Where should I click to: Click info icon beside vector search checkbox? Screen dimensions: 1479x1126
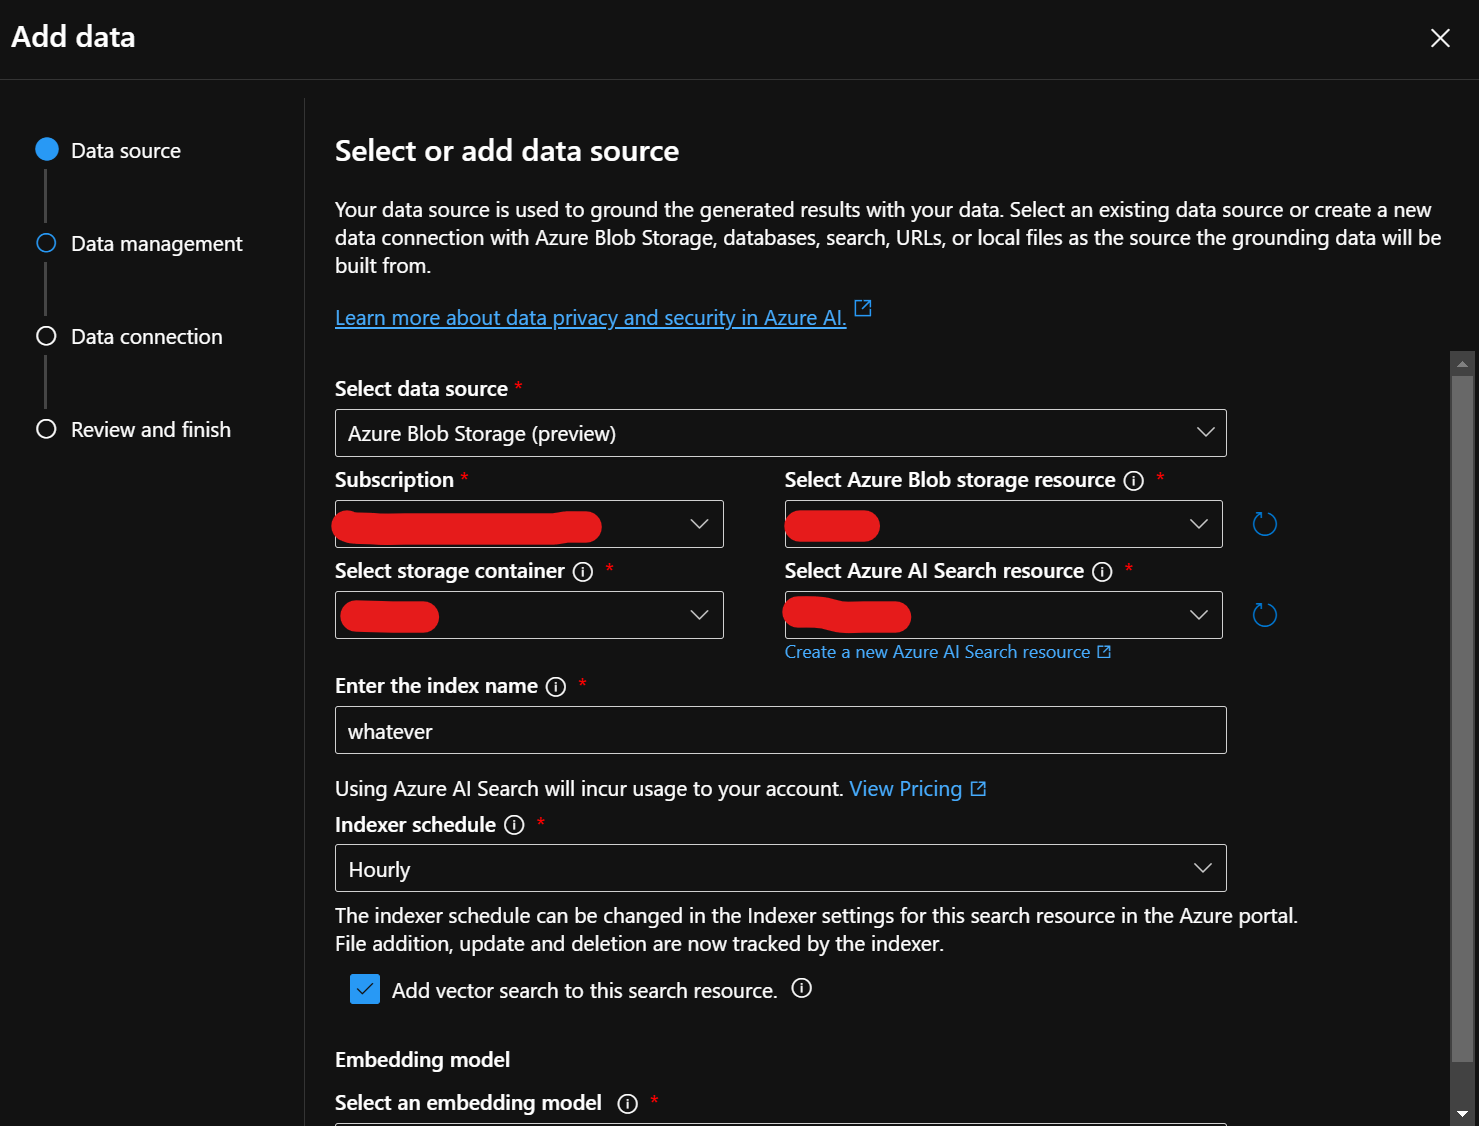801,989
